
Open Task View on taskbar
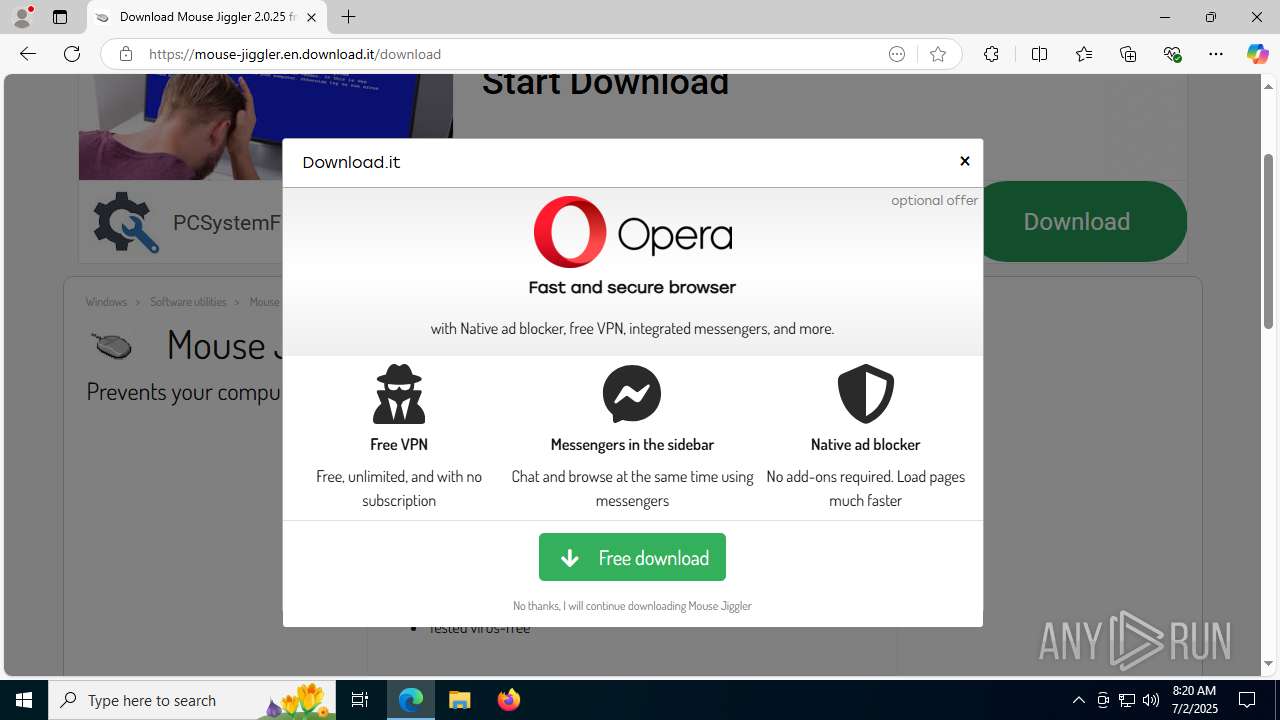pos(360,700)
